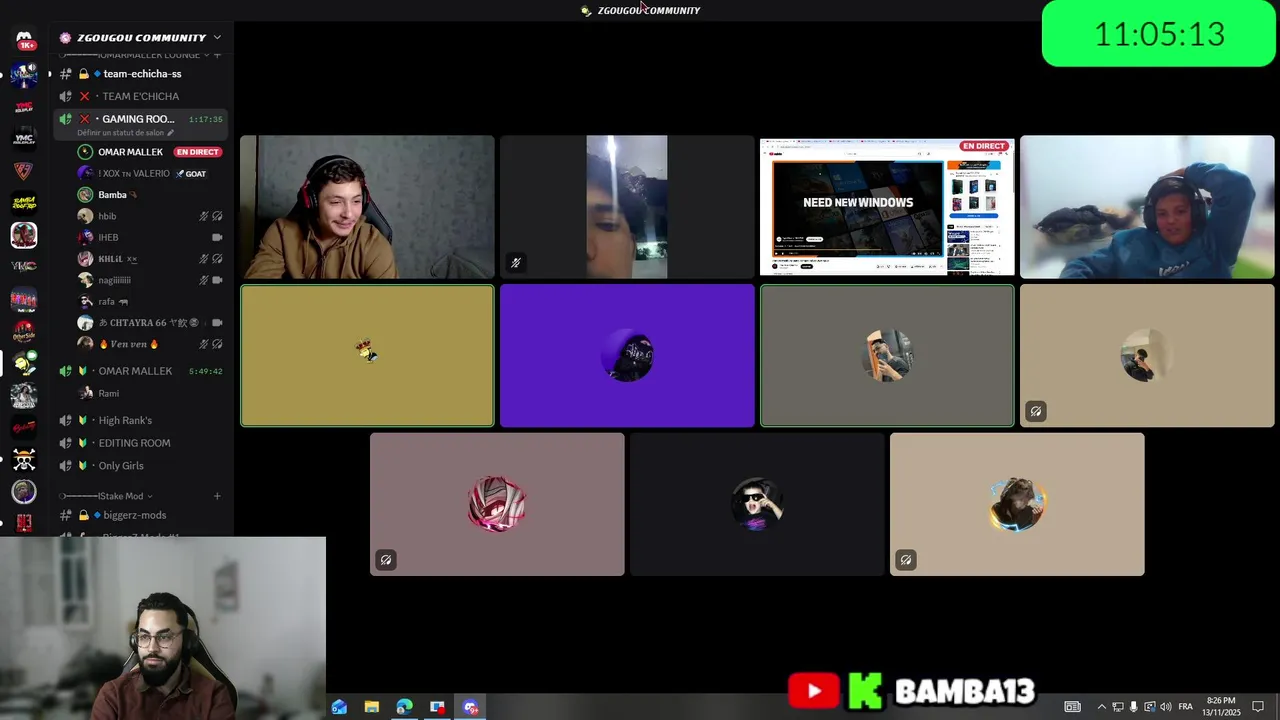The height and width of the screenshot is (720, 1280).
Task: Focus webcam tile of boy in blue hoodie
Action: point(1147,207)
